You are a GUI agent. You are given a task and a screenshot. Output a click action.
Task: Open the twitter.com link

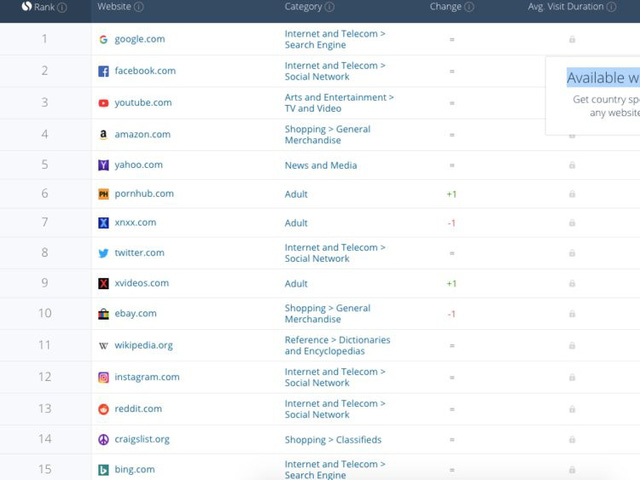coord(139,253)
